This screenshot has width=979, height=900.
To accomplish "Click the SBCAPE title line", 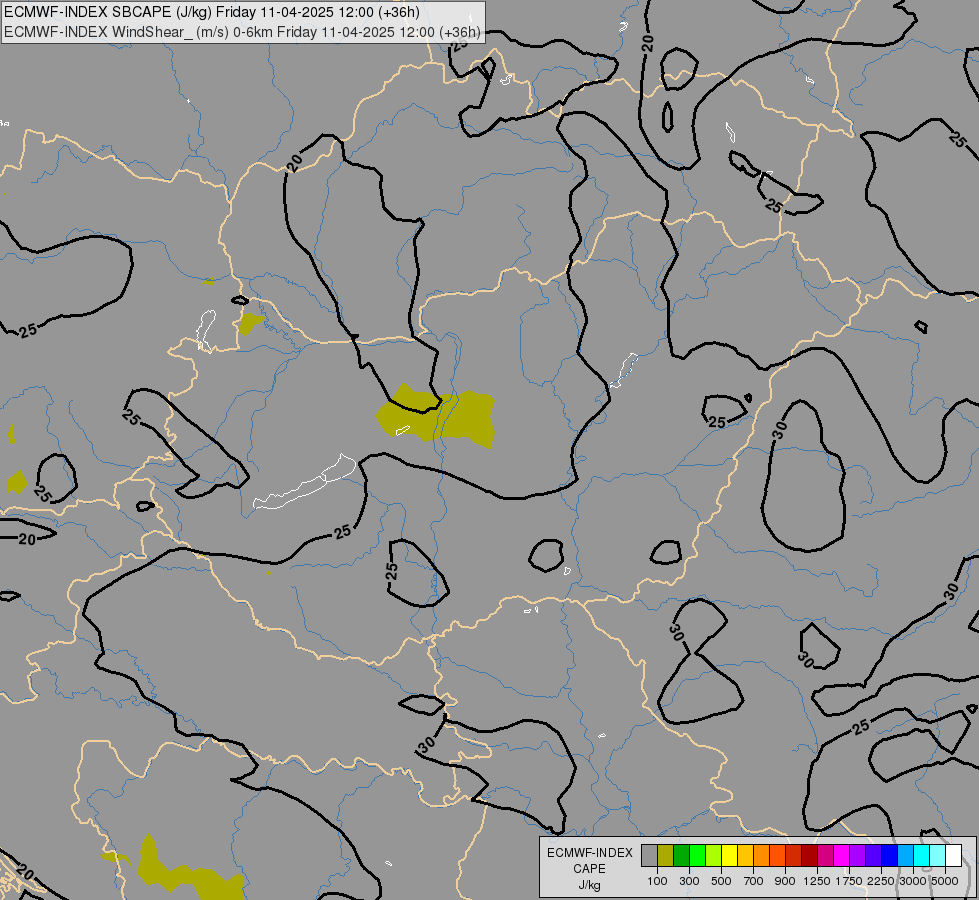I will point(212,12).
